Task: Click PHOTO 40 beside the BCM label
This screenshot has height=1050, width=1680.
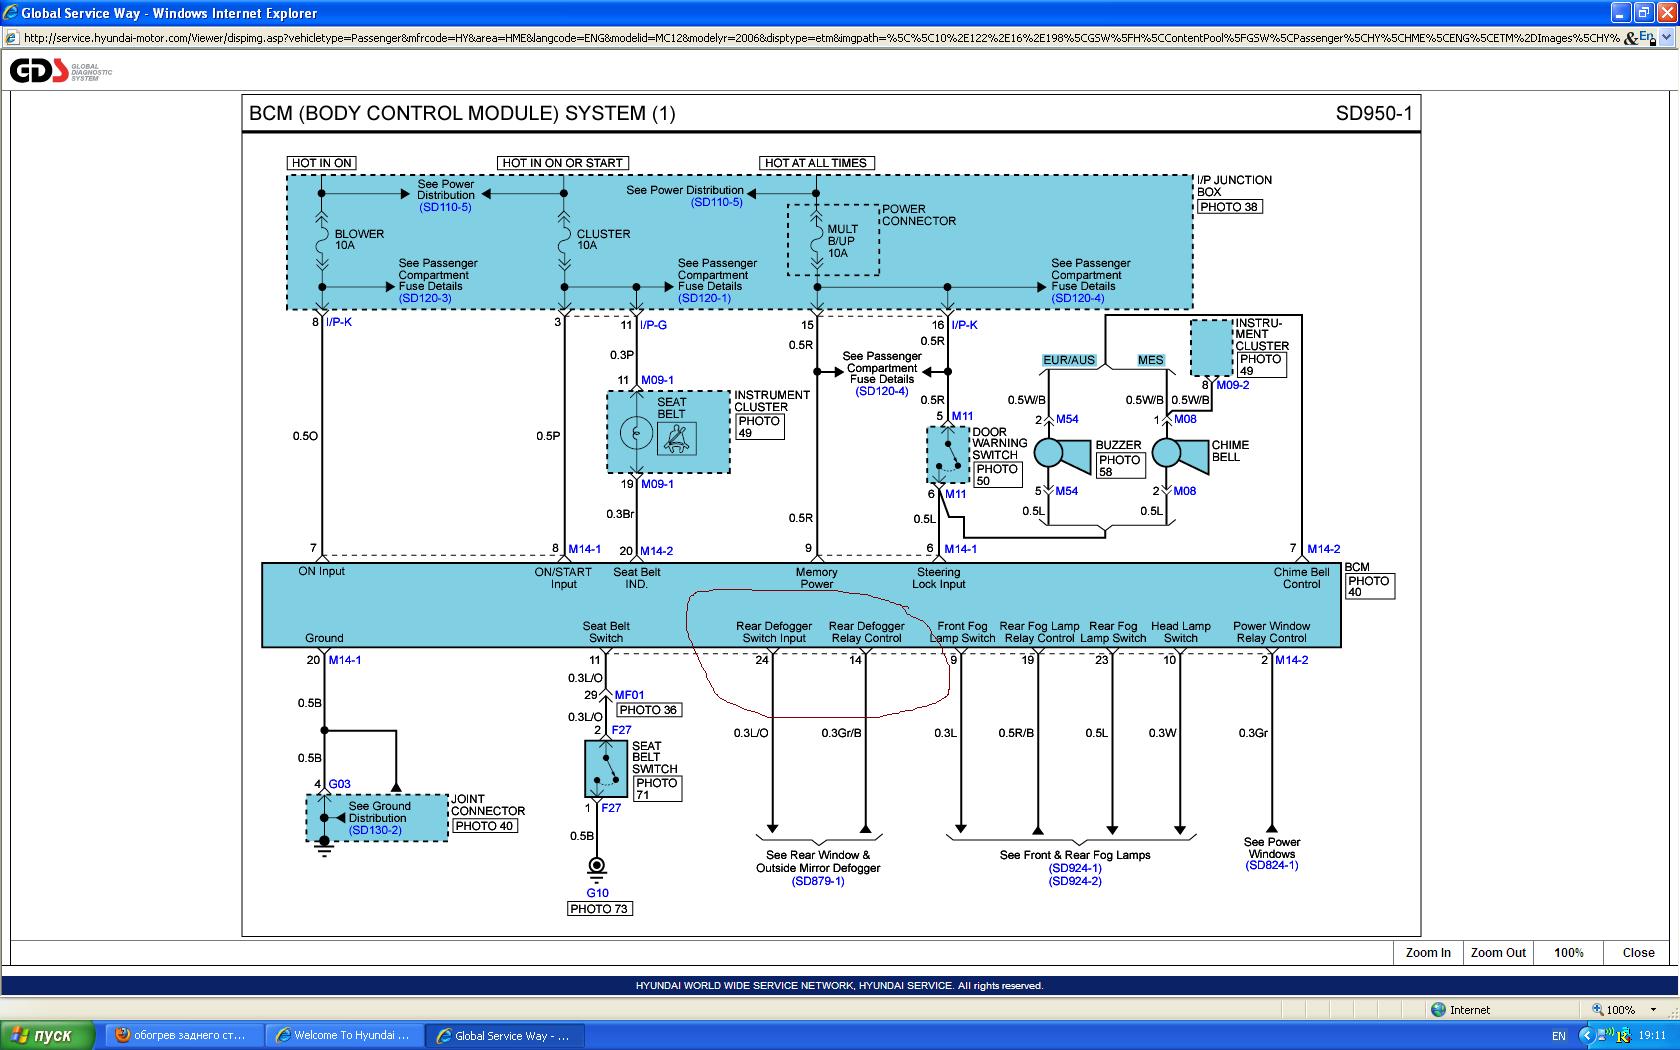Action: [1369, 586]
